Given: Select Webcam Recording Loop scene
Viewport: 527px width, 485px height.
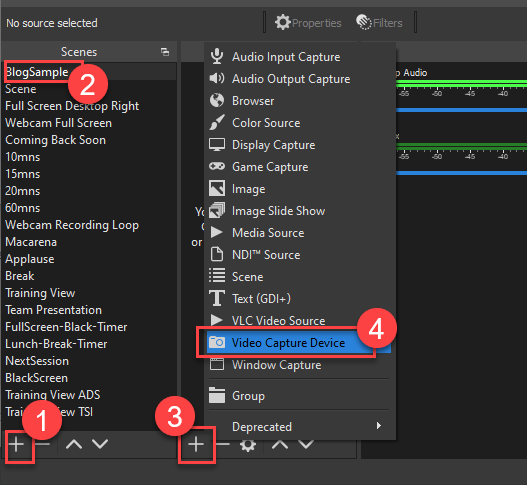Looking at the screenshot, I should click(89, 225).
